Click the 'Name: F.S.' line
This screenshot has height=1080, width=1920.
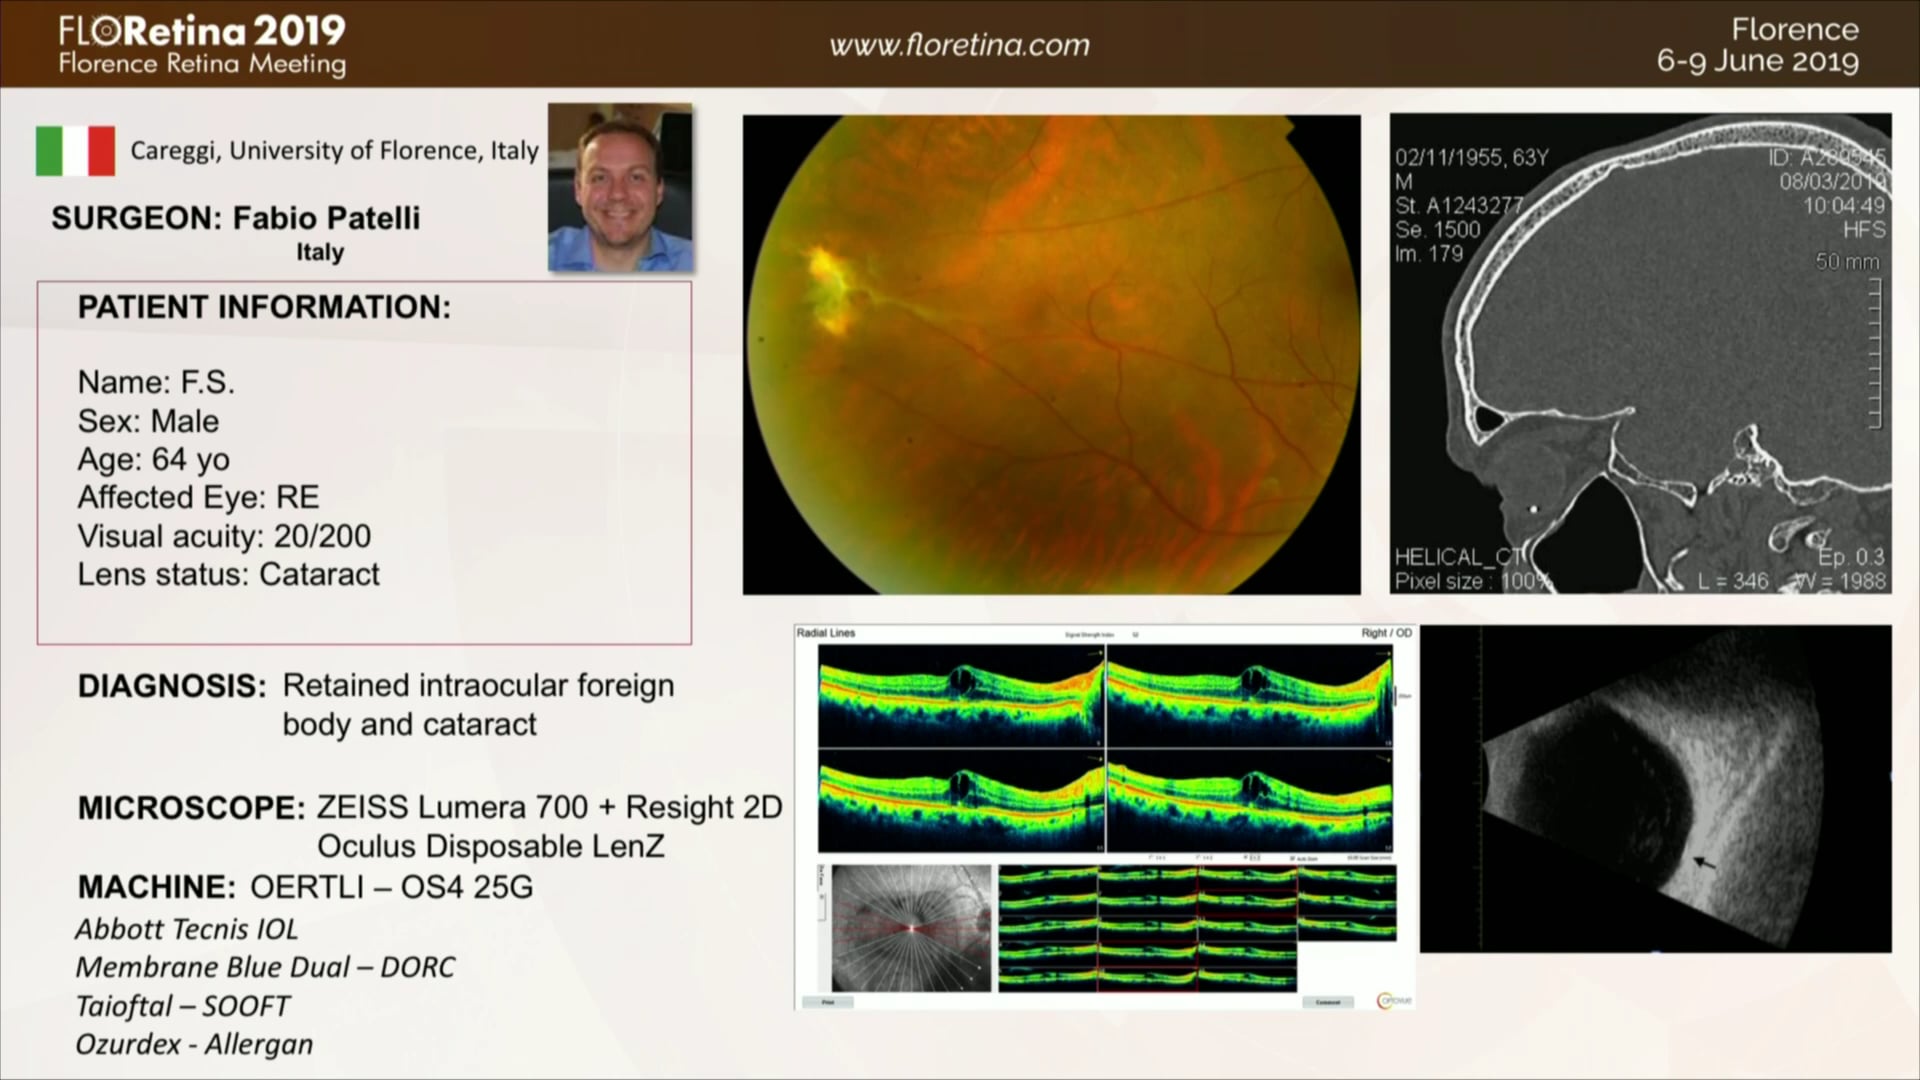[156, 382]
